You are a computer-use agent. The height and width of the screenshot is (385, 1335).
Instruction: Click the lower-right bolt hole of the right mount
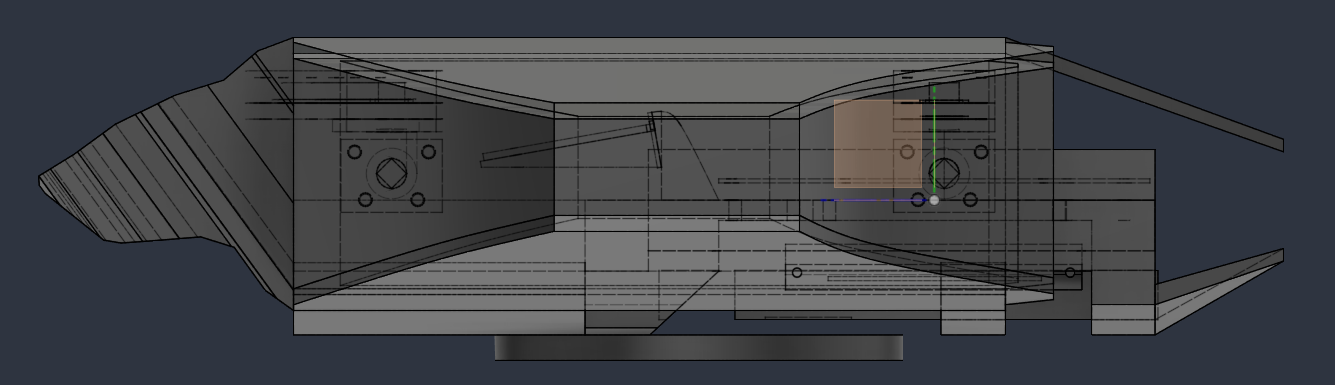click(x=969, y=200)
